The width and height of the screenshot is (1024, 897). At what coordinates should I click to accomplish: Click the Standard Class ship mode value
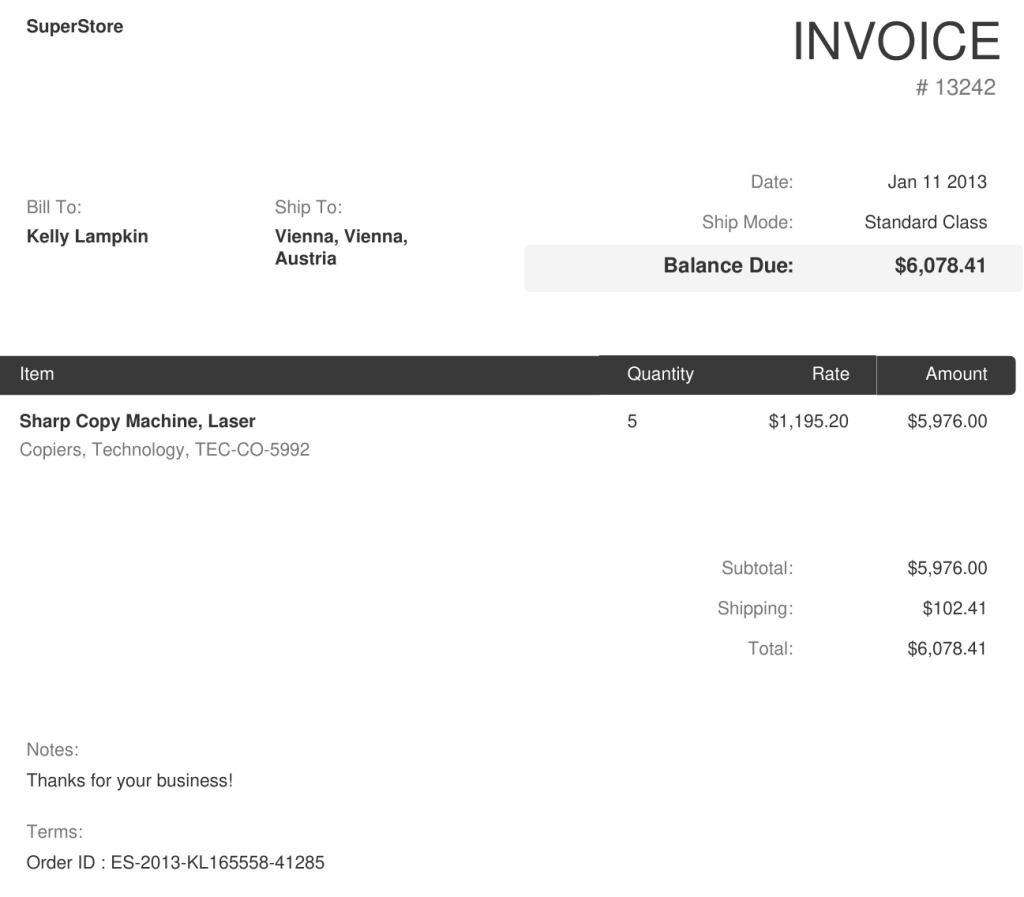(925, 223)
